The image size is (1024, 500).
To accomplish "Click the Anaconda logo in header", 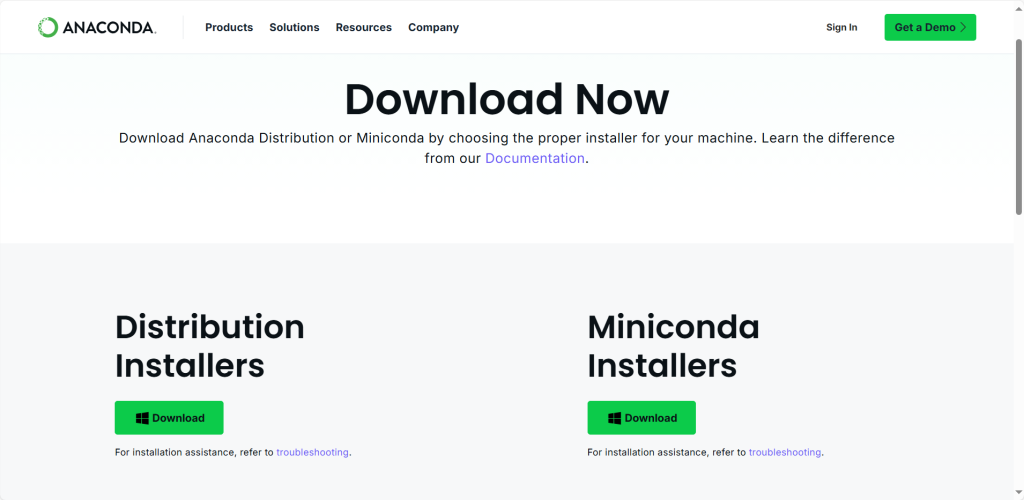I will (x=97, y=27).
